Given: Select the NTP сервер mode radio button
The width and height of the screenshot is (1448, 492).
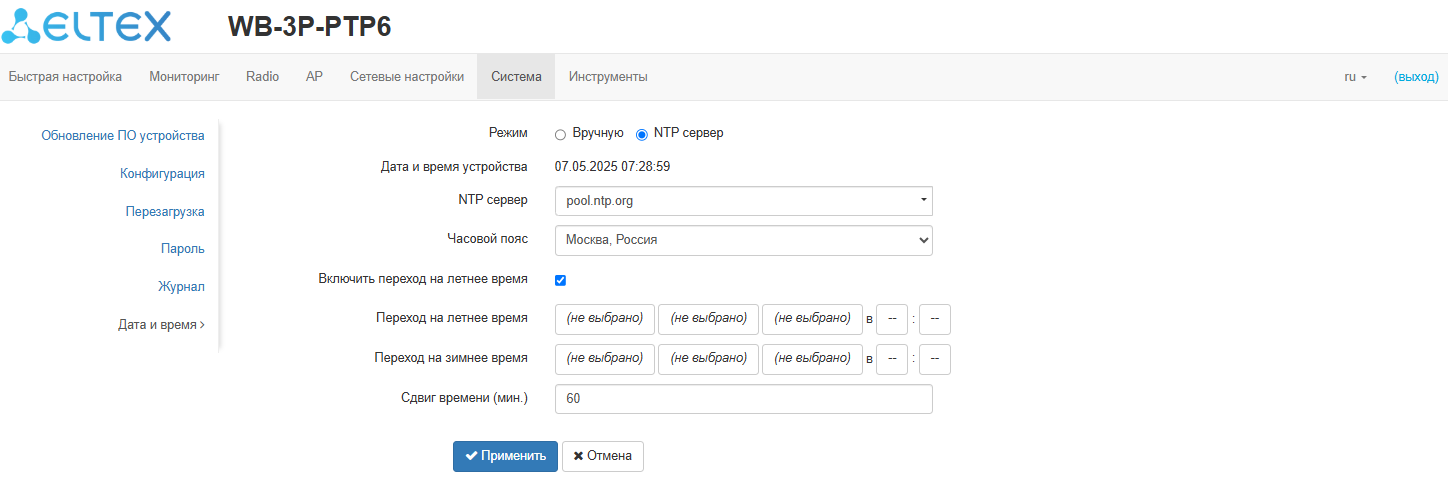Looking at the screenshot, I should click(642, 134).
